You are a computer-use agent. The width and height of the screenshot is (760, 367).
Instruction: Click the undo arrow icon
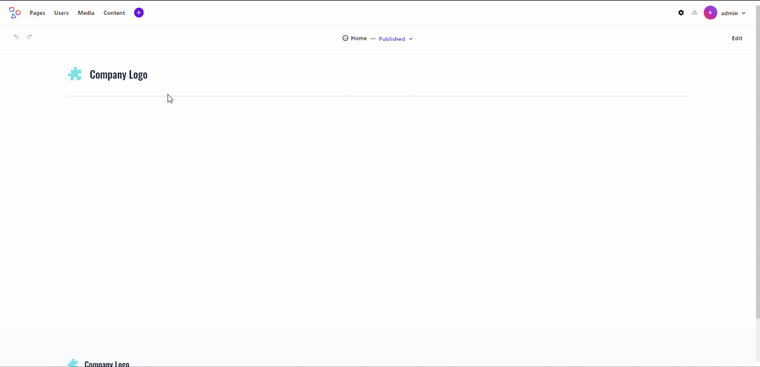click(x=16, y=37)
